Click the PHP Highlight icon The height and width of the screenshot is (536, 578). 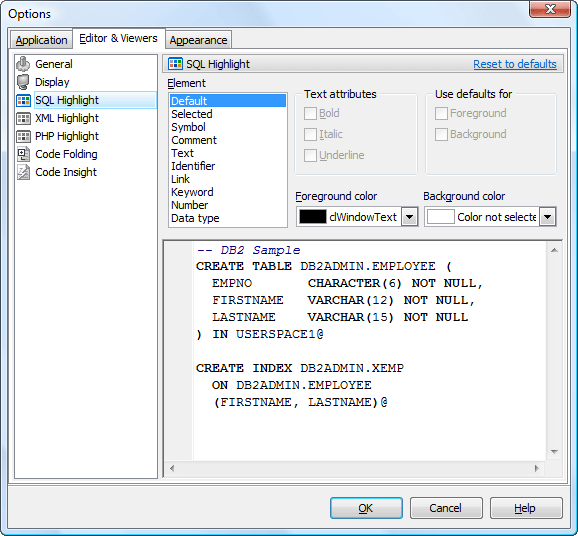[x=23, y=136]
